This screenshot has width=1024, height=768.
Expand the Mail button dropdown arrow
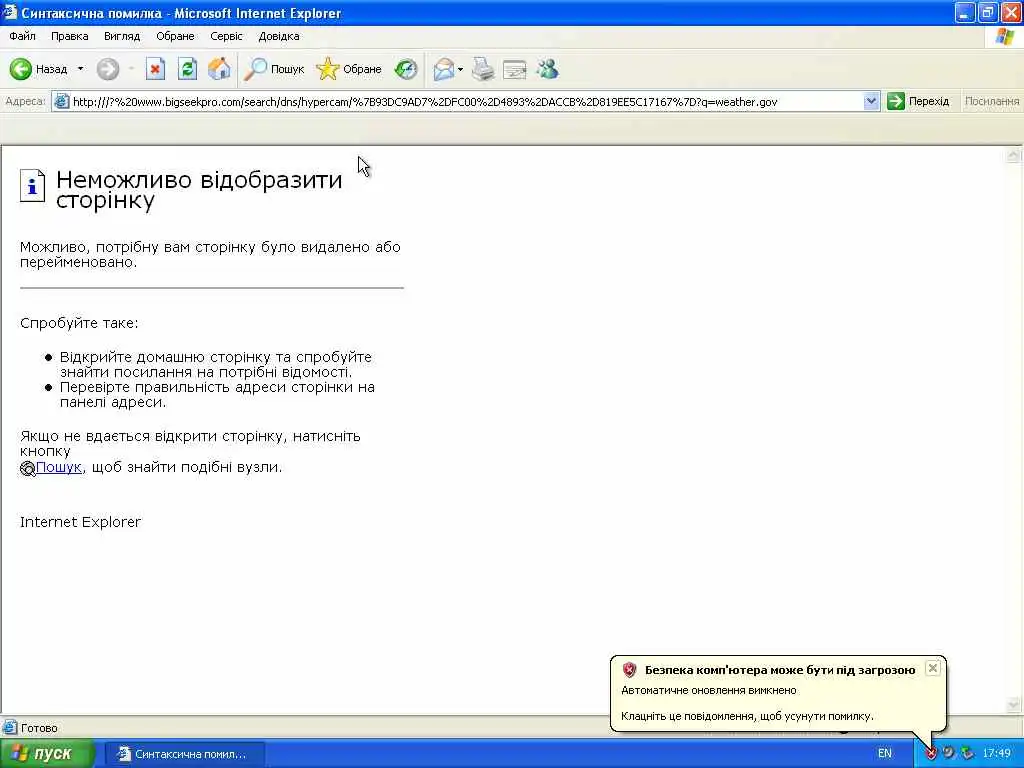(460, 69)
